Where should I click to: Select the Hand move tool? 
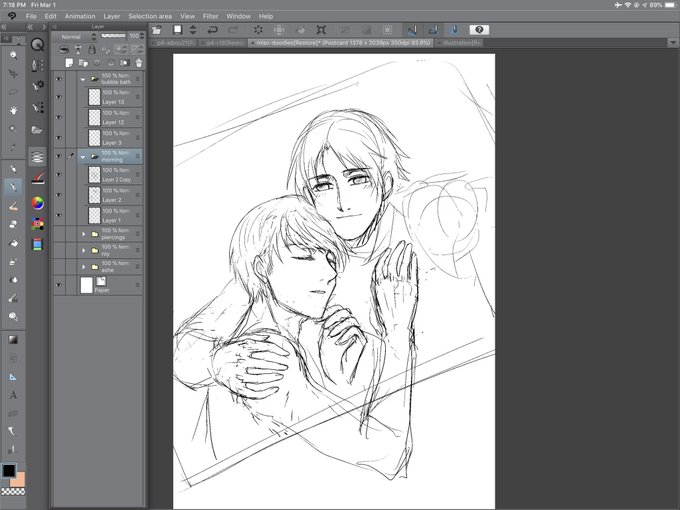tap(13, 110)
